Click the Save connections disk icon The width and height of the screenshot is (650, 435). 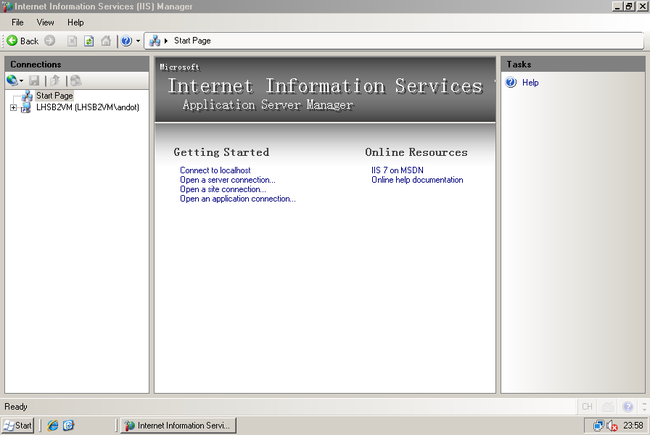tap(34, 80)
